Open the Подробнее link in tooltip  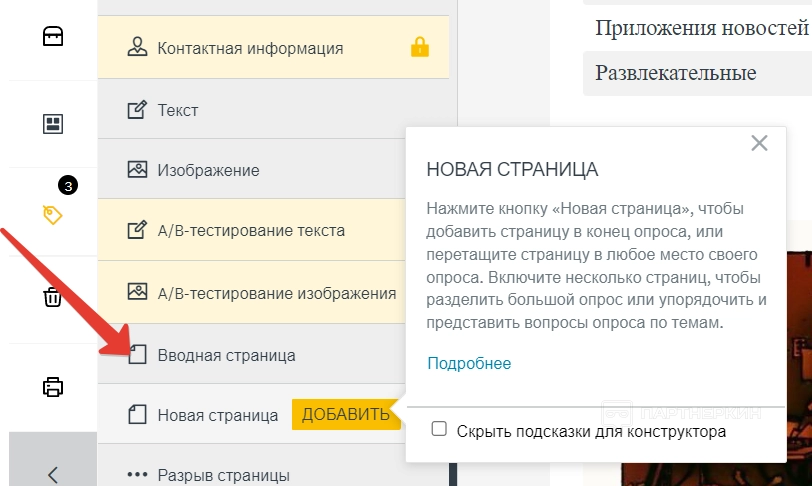coord(469,363)
